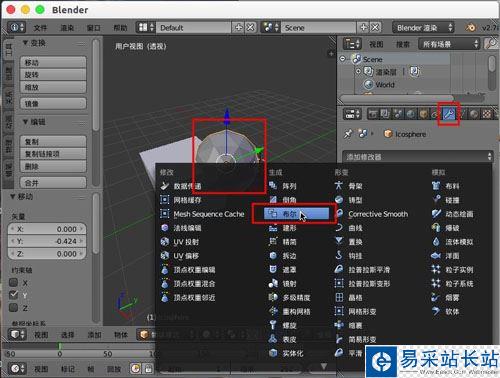Click the 旋转 Rotate button
Image resolution: width=500 pixels, height=378 pixels.
[53, 75]
